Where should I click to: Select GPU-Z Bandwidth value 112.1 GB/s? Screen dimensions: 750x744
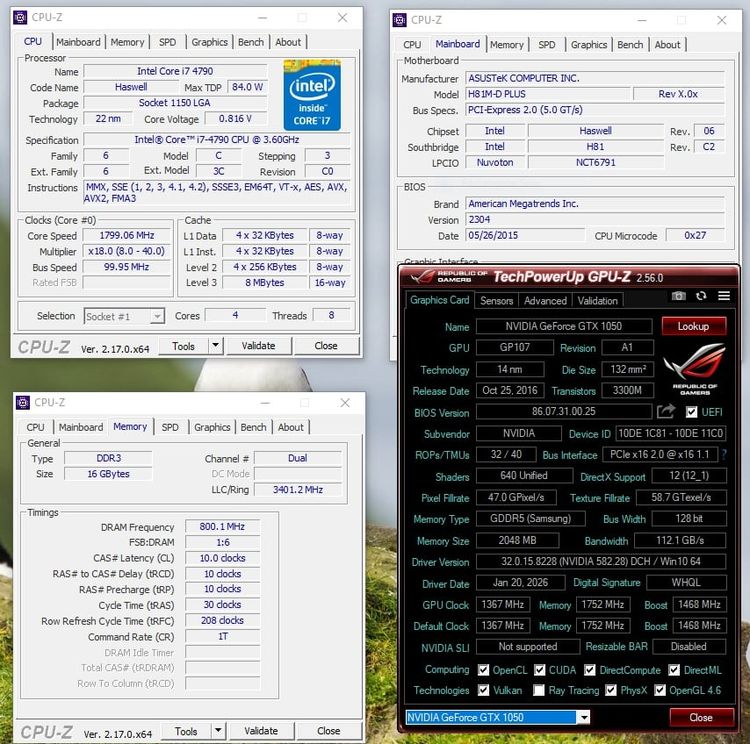(x=680, y=540)
